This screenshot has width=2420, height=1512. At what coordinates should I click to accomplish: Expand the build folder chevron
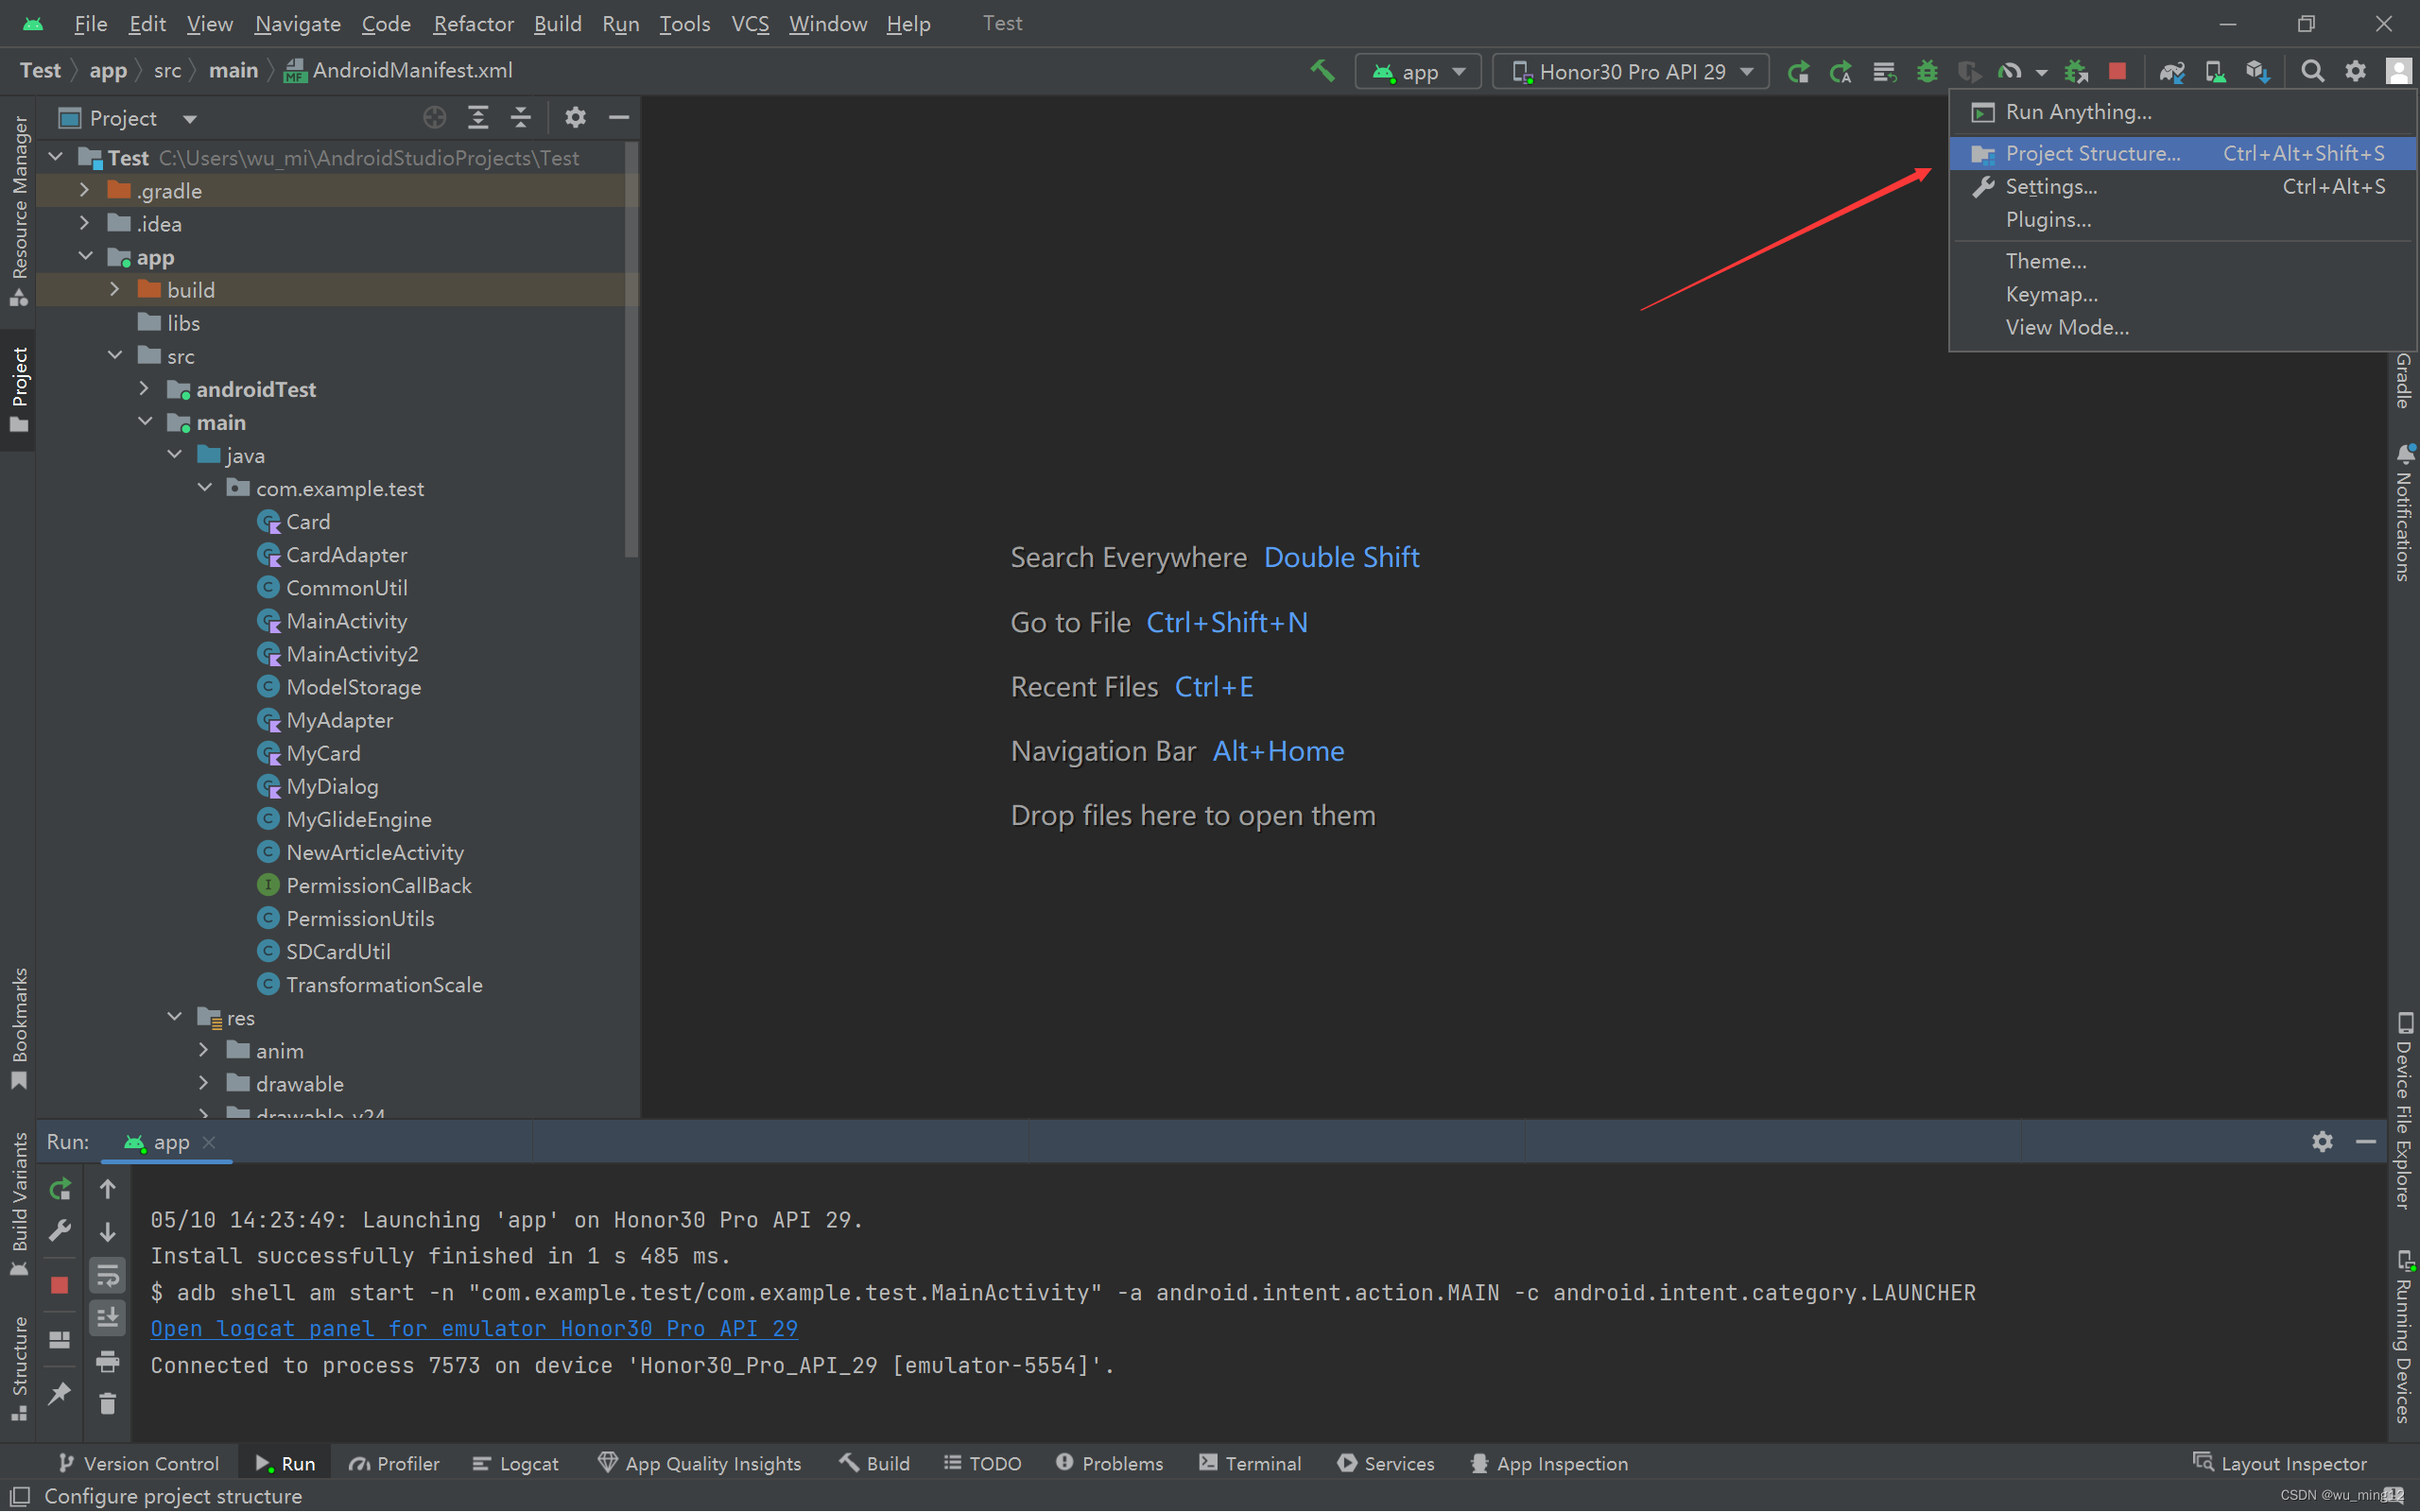115,289
